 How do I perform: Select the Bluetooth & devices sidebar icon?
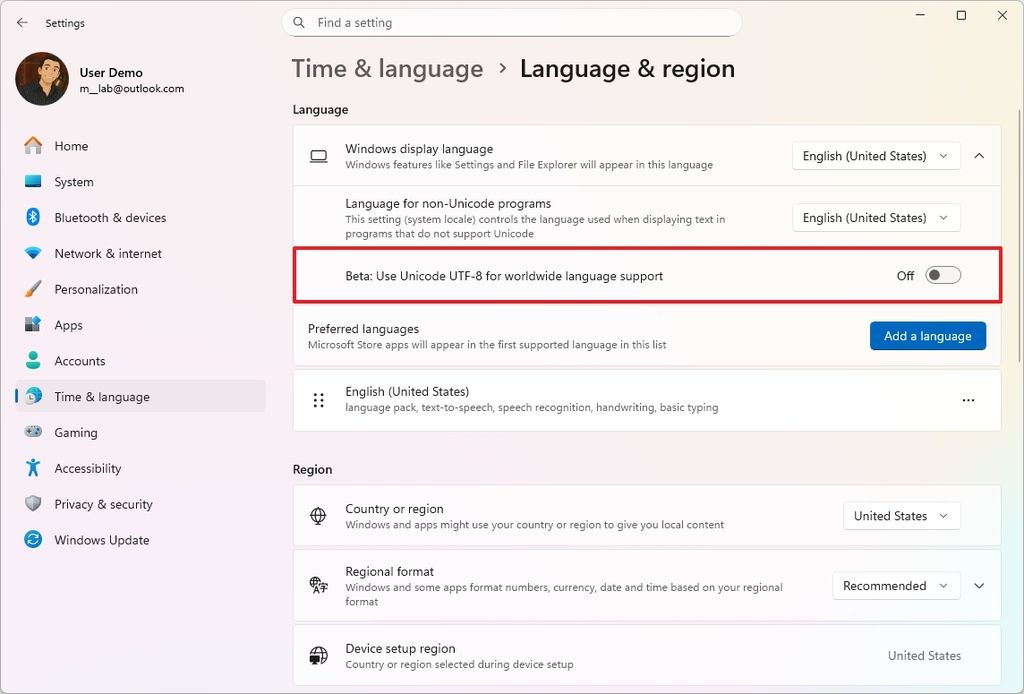(x=32, y=217)
